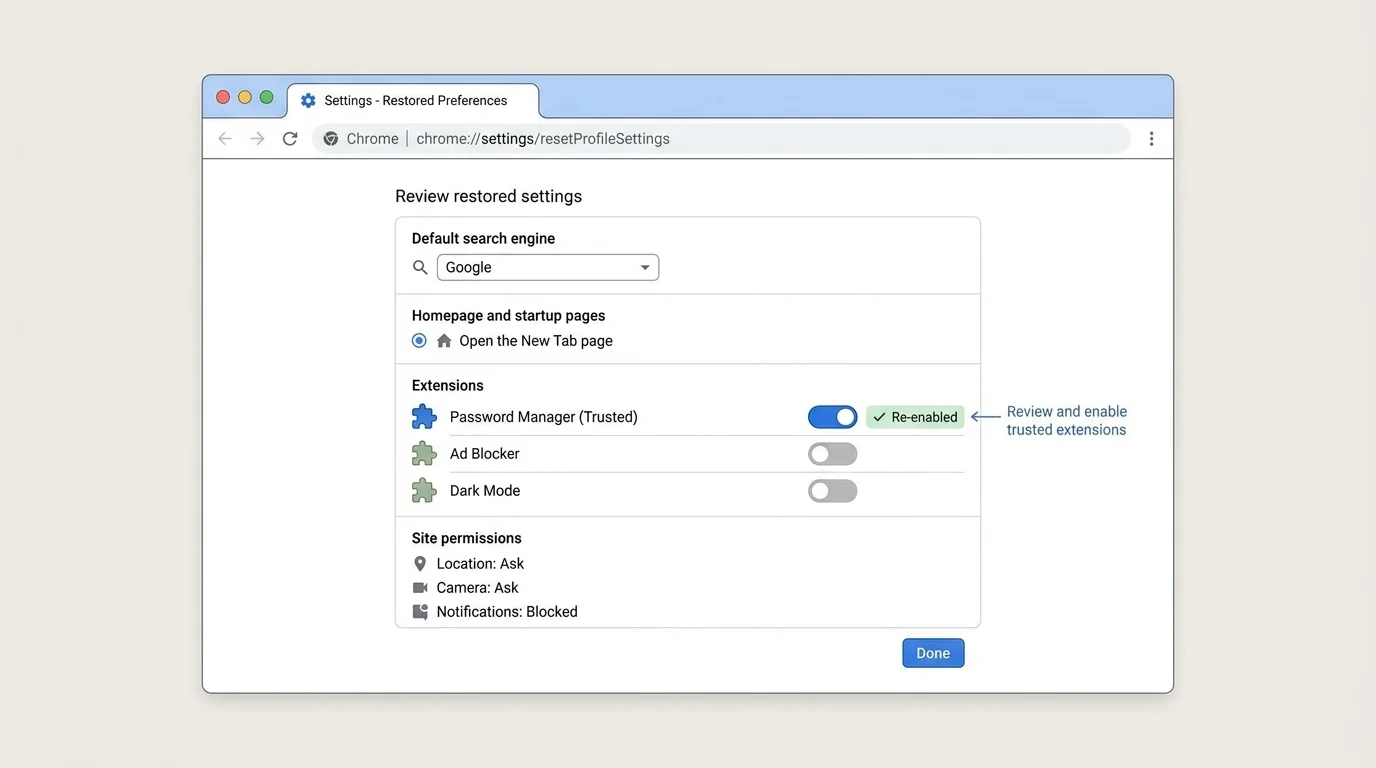
Task: Click the forward navigation arrow
Action: coord(257,139)
